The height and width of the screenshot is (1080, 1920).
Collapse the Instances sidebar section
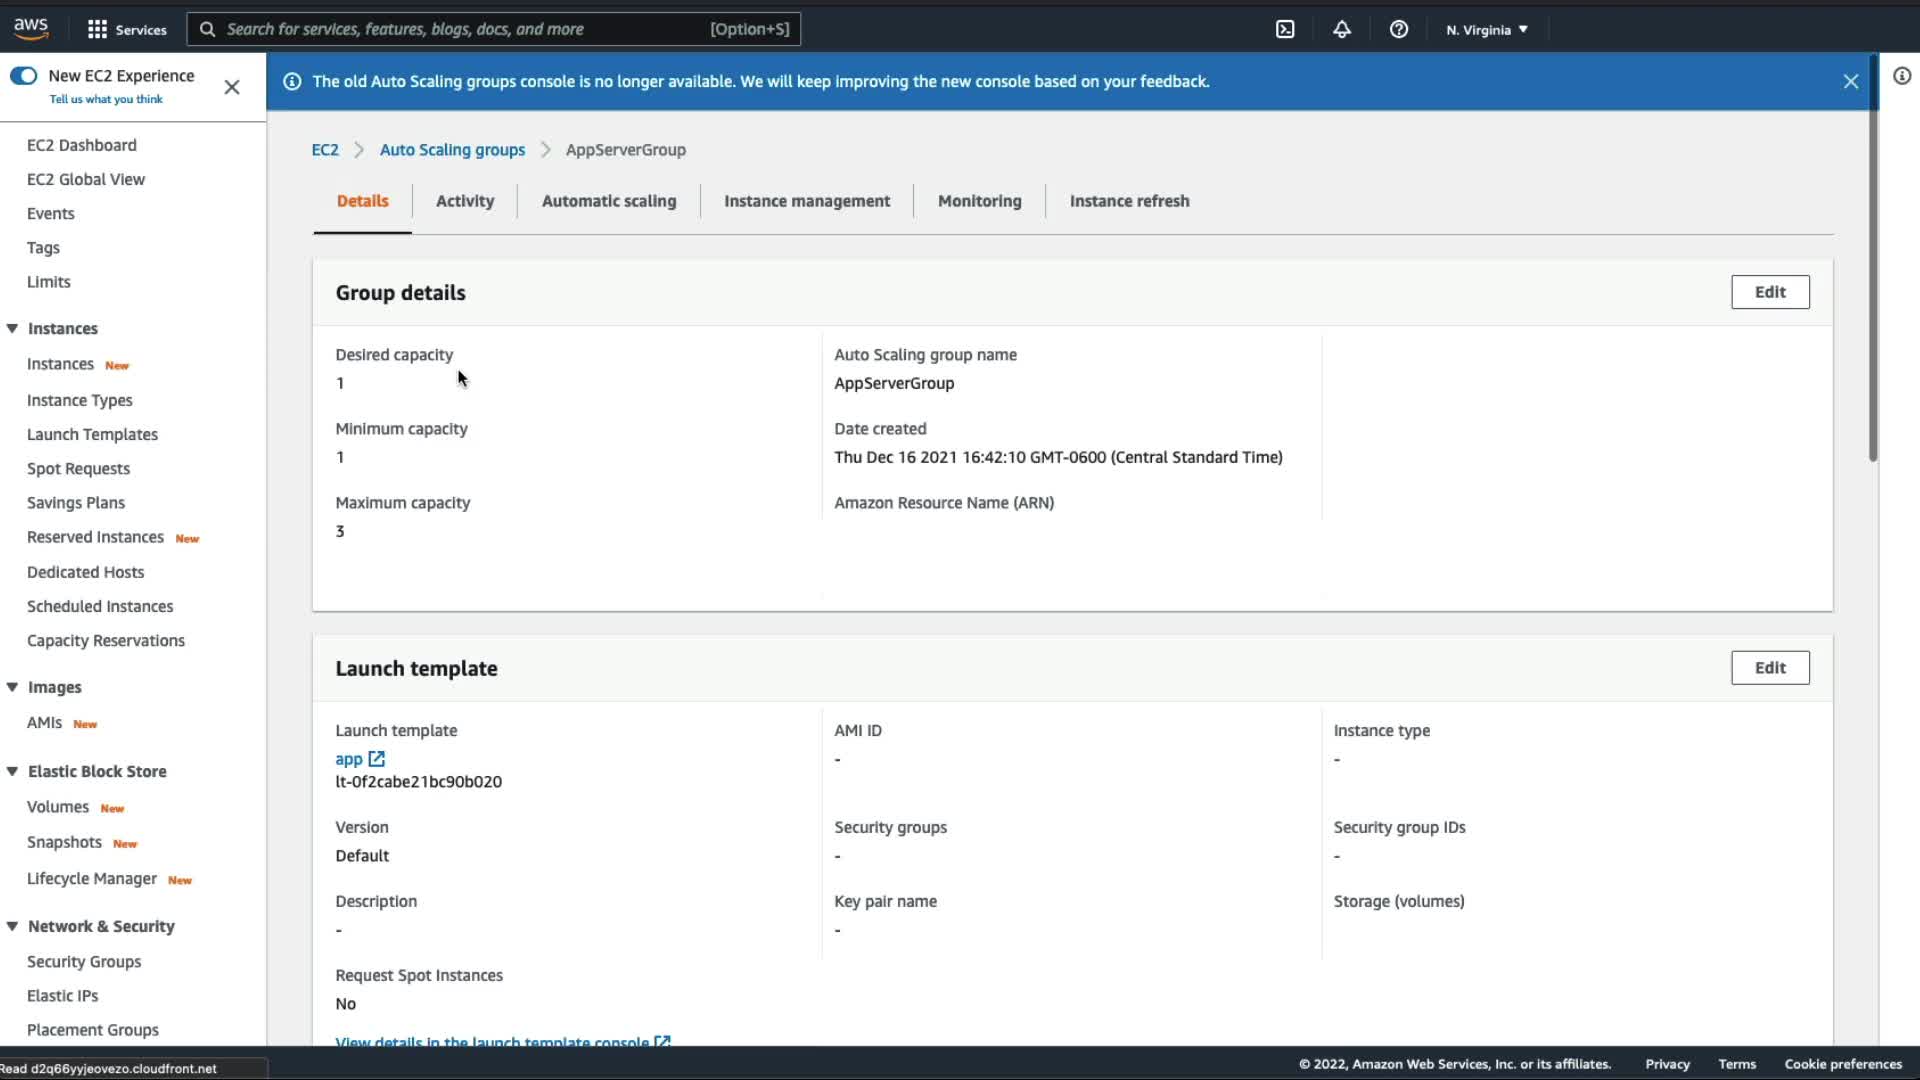click(13, 329)
